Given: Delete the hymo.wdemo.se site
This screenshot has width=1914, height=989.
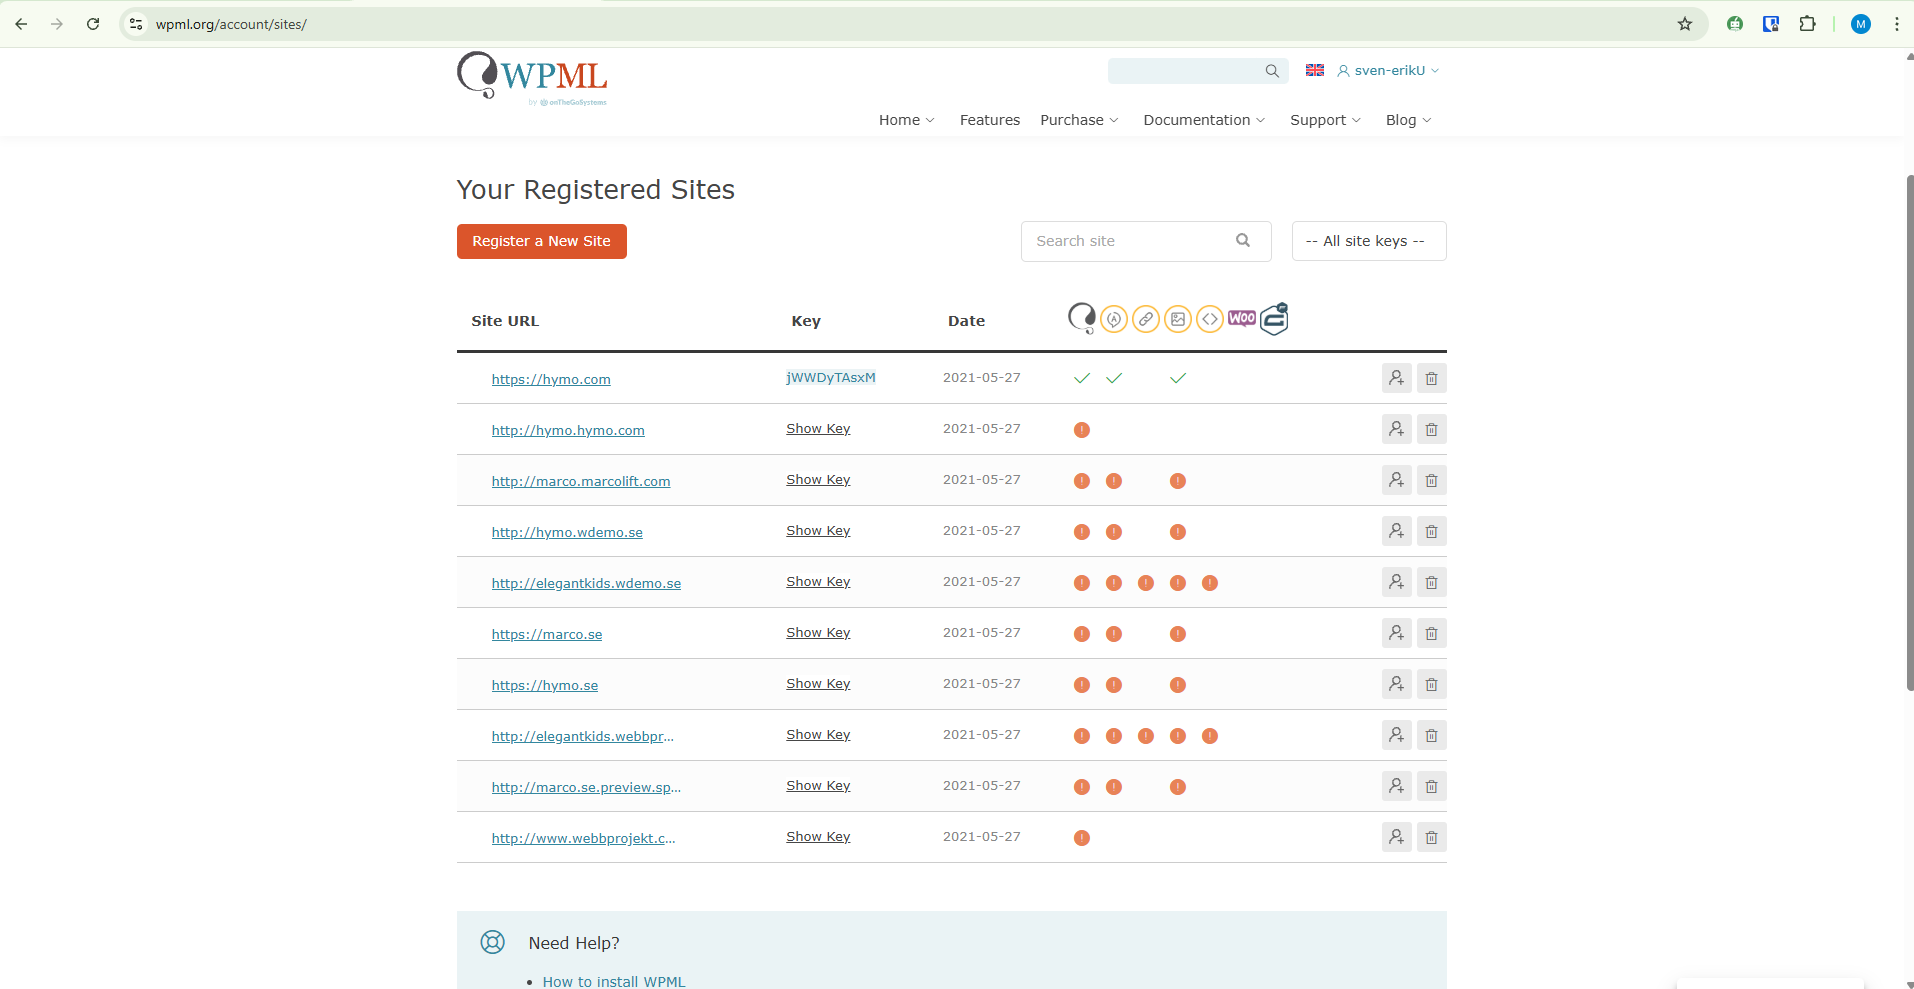Looking at the screenshot, I should [1432, 531].
